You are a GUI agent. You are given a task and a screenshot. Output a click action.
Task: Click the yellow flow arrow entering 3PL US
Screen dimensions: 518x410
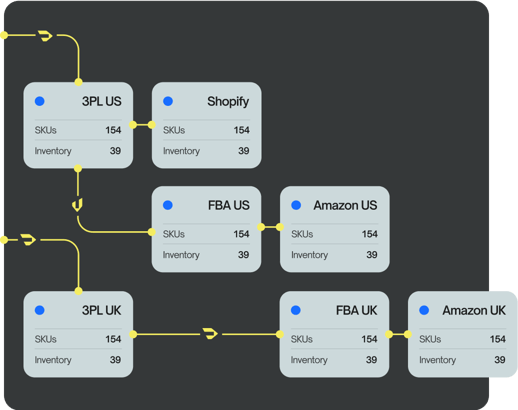(45, 35)
